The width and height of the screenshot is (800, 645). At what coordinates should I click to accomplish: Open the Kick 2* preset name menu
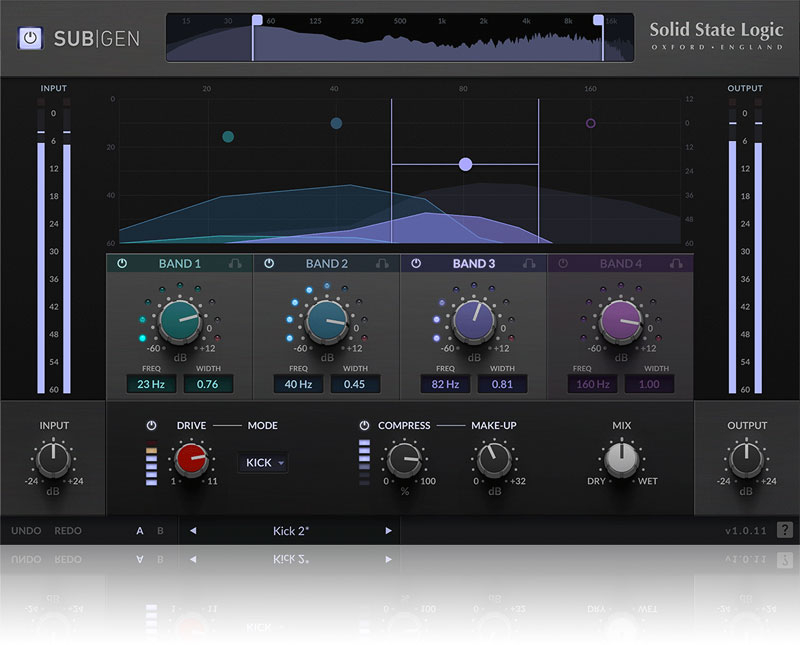[291, 531]
